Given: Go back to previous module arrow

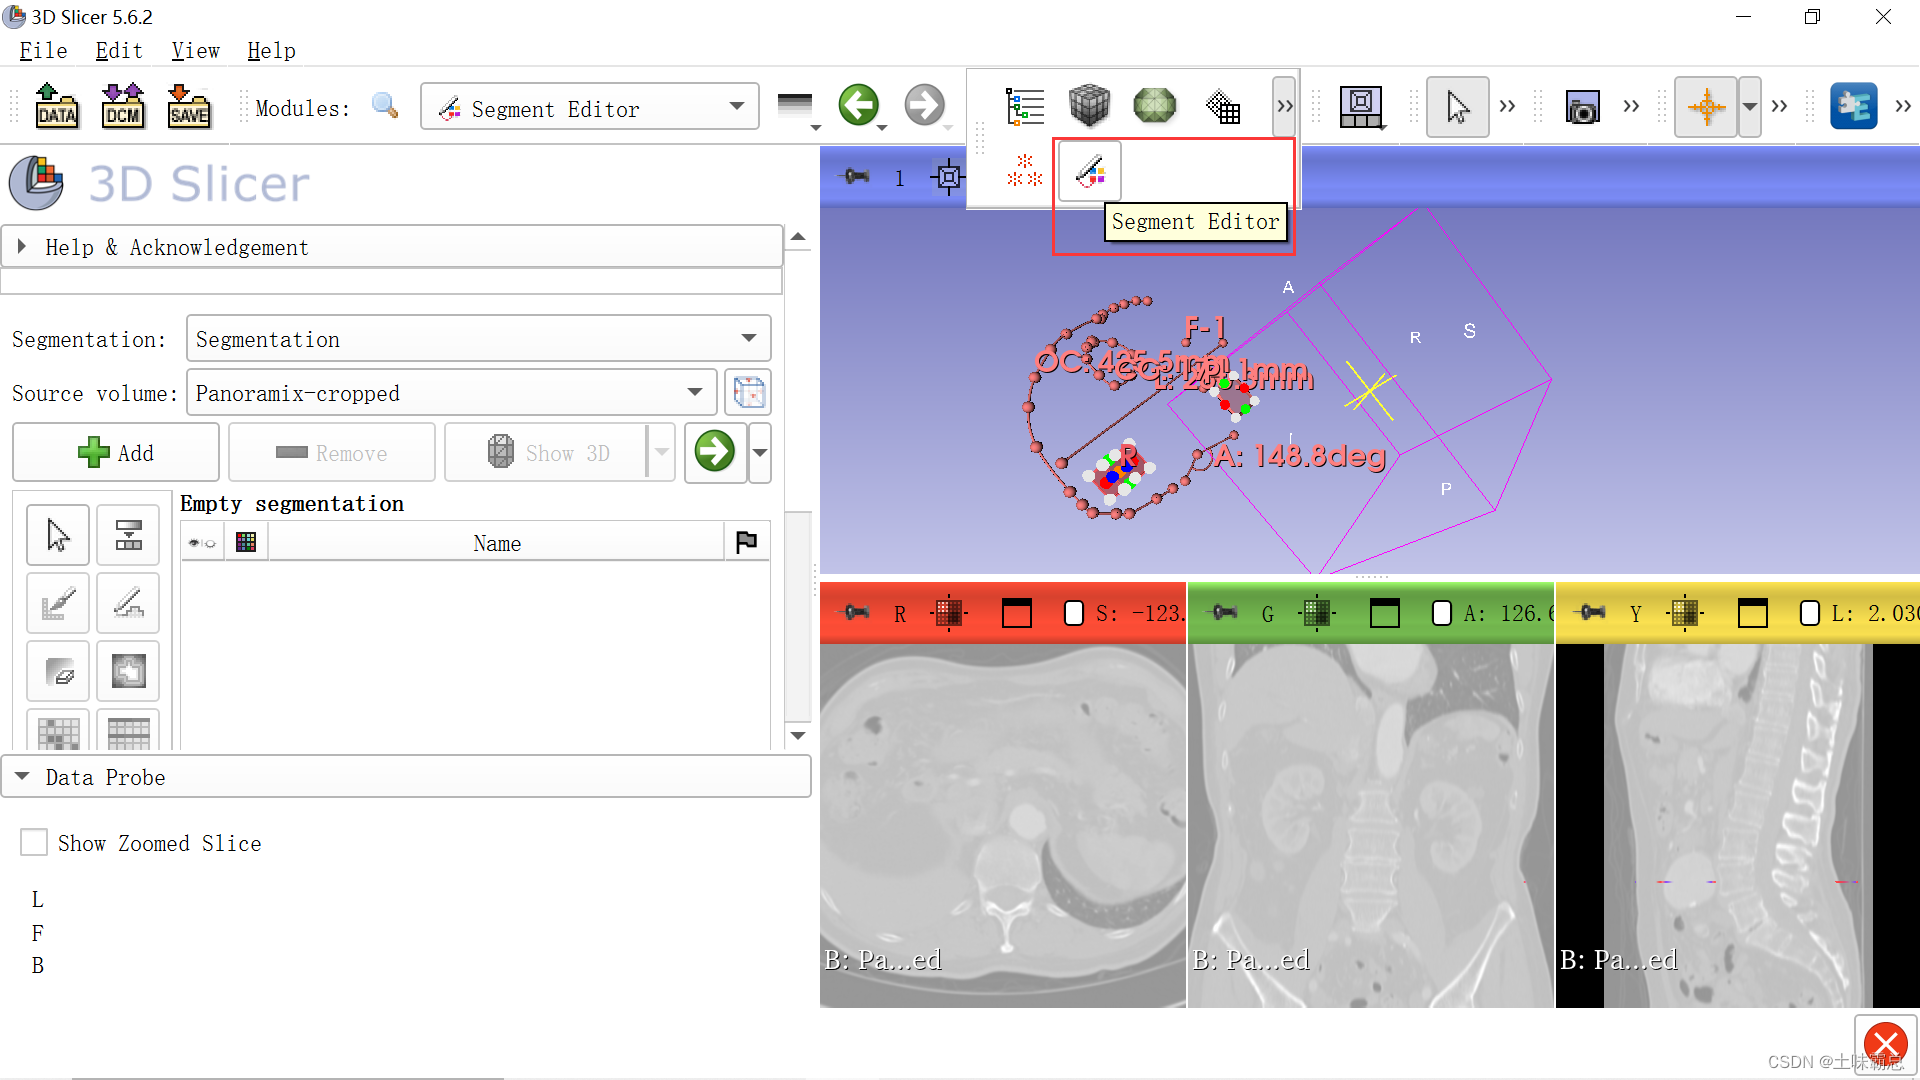Looking at the screenshot, I should 858,106.
